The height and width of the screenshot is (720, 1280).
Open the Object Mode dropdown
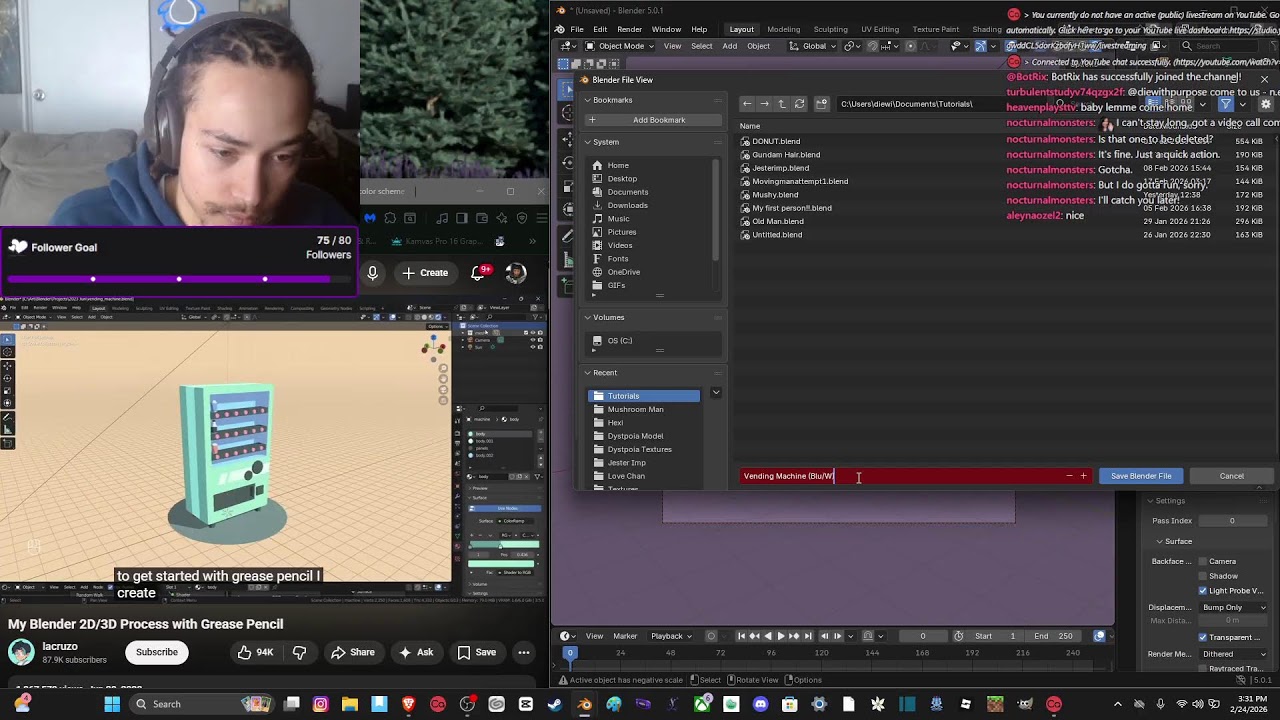pyautogui.click(x=621, y=46)
